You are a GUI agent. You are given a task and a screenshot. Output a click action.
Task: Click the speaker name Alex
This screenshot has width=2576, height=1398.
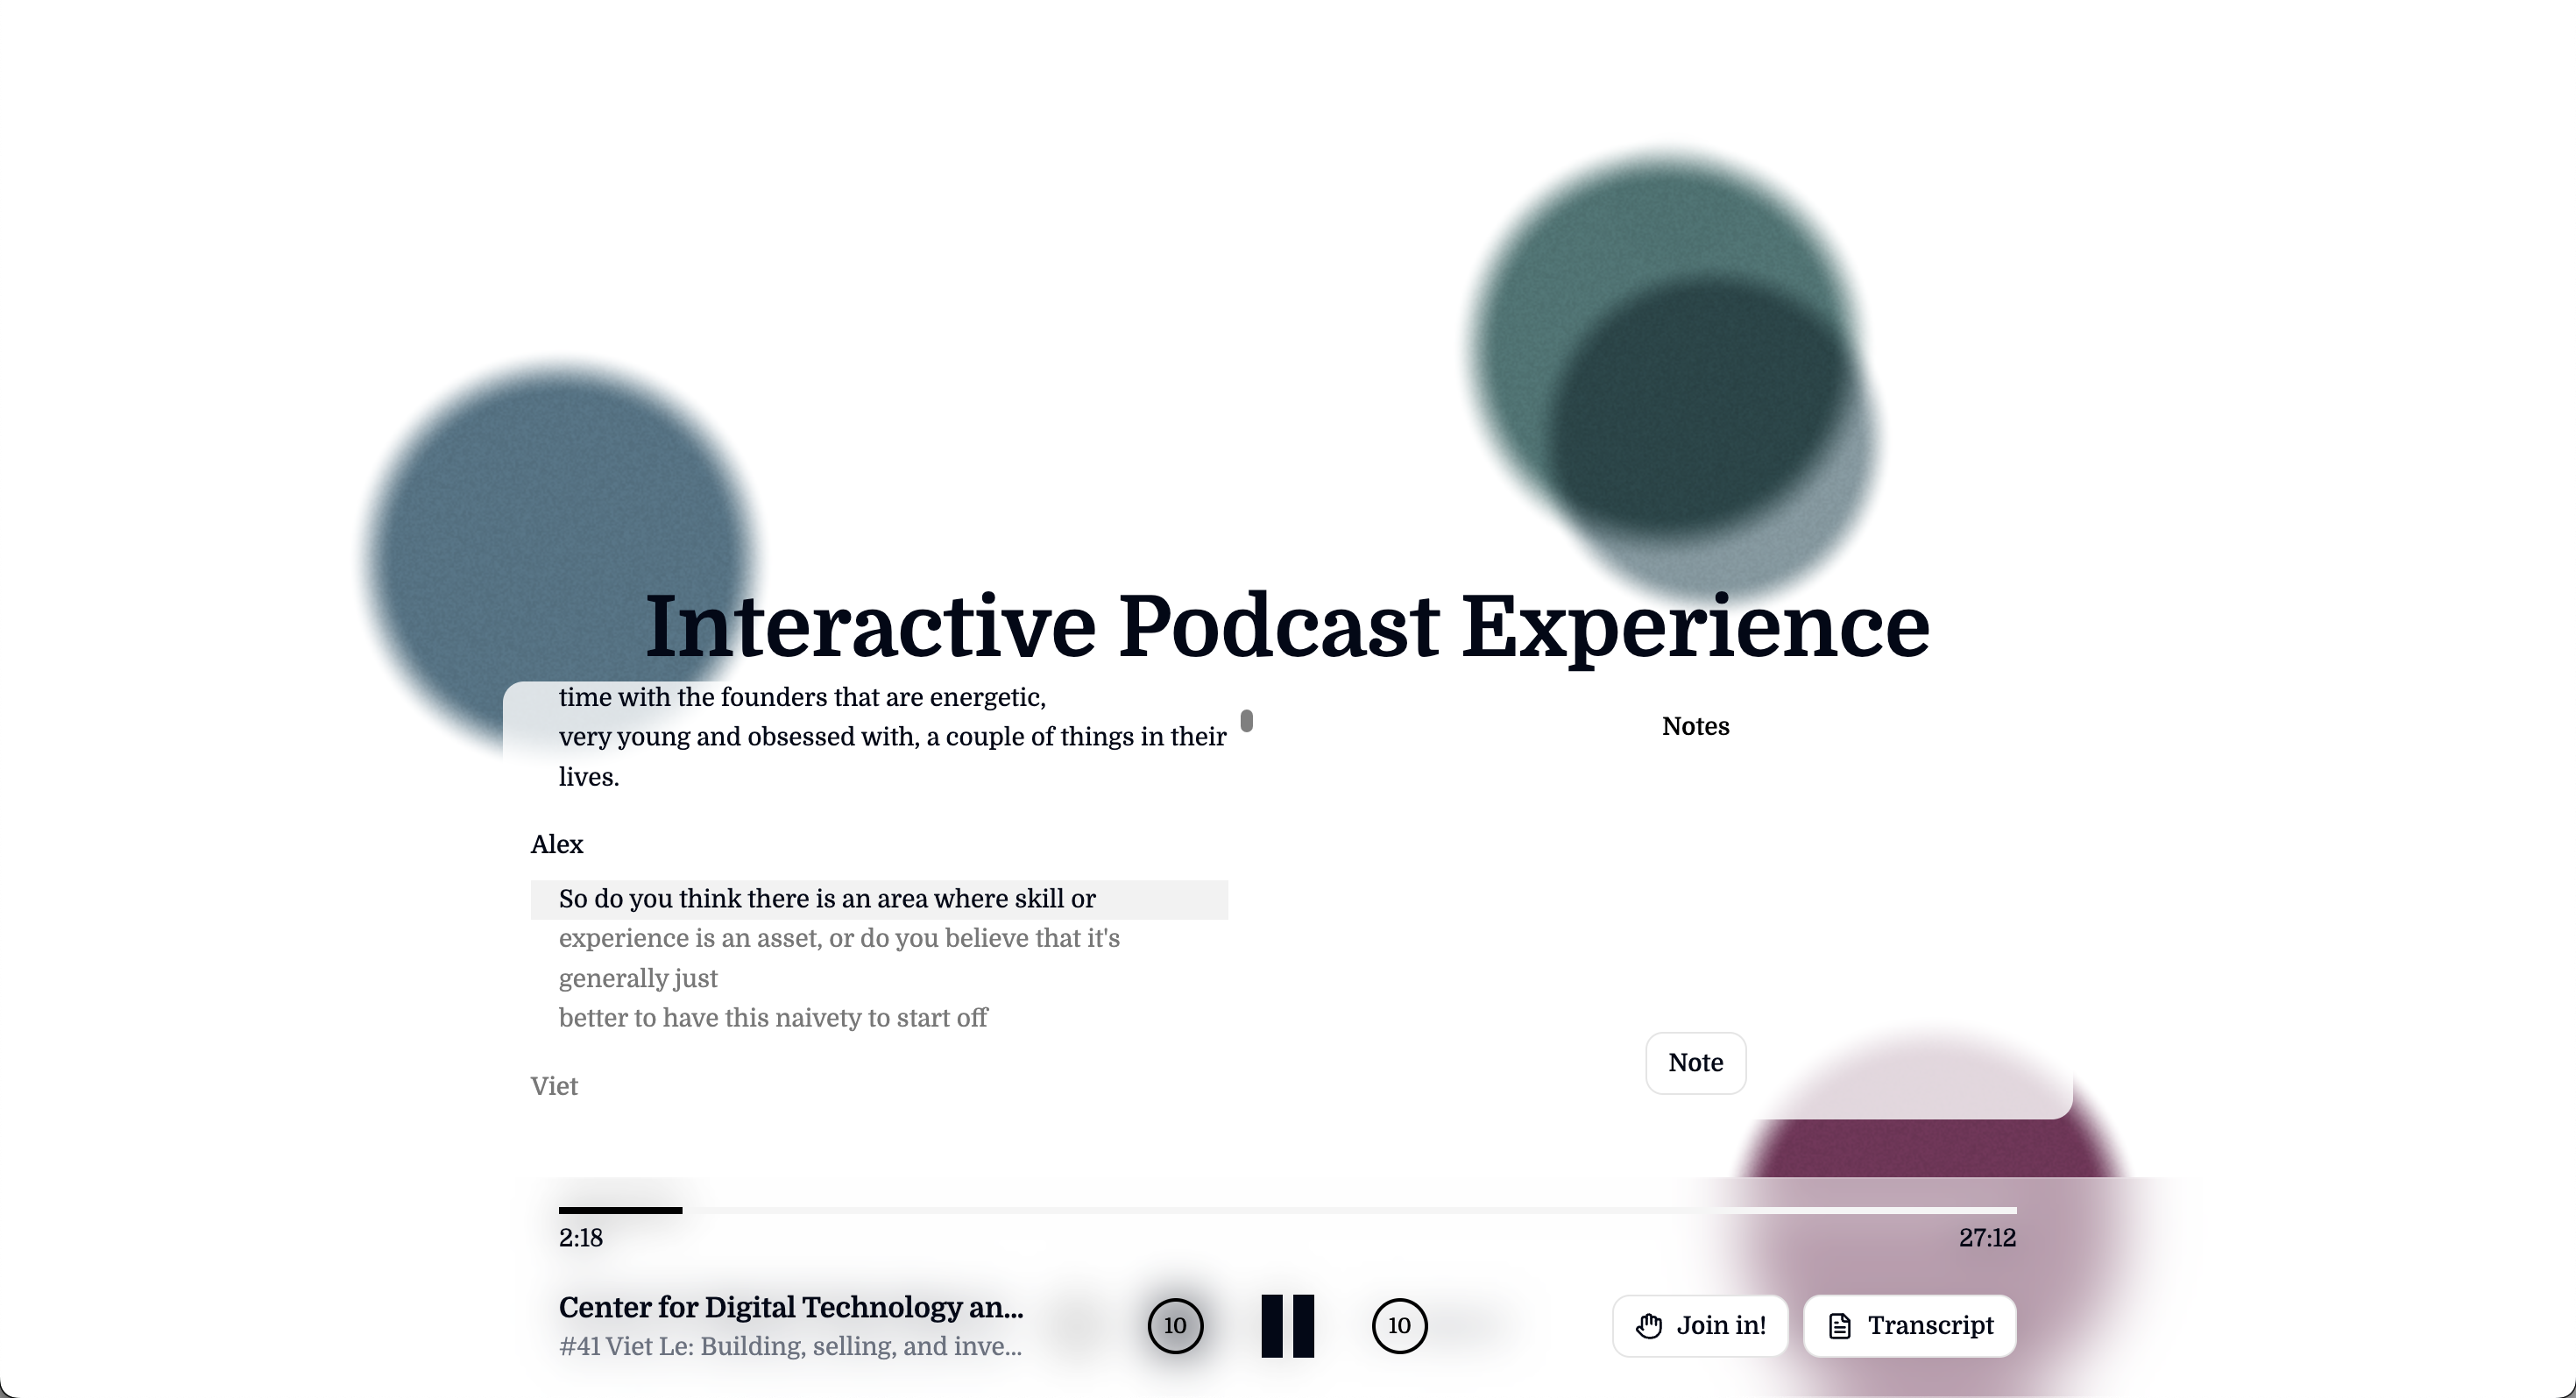(x=556, y=845)
